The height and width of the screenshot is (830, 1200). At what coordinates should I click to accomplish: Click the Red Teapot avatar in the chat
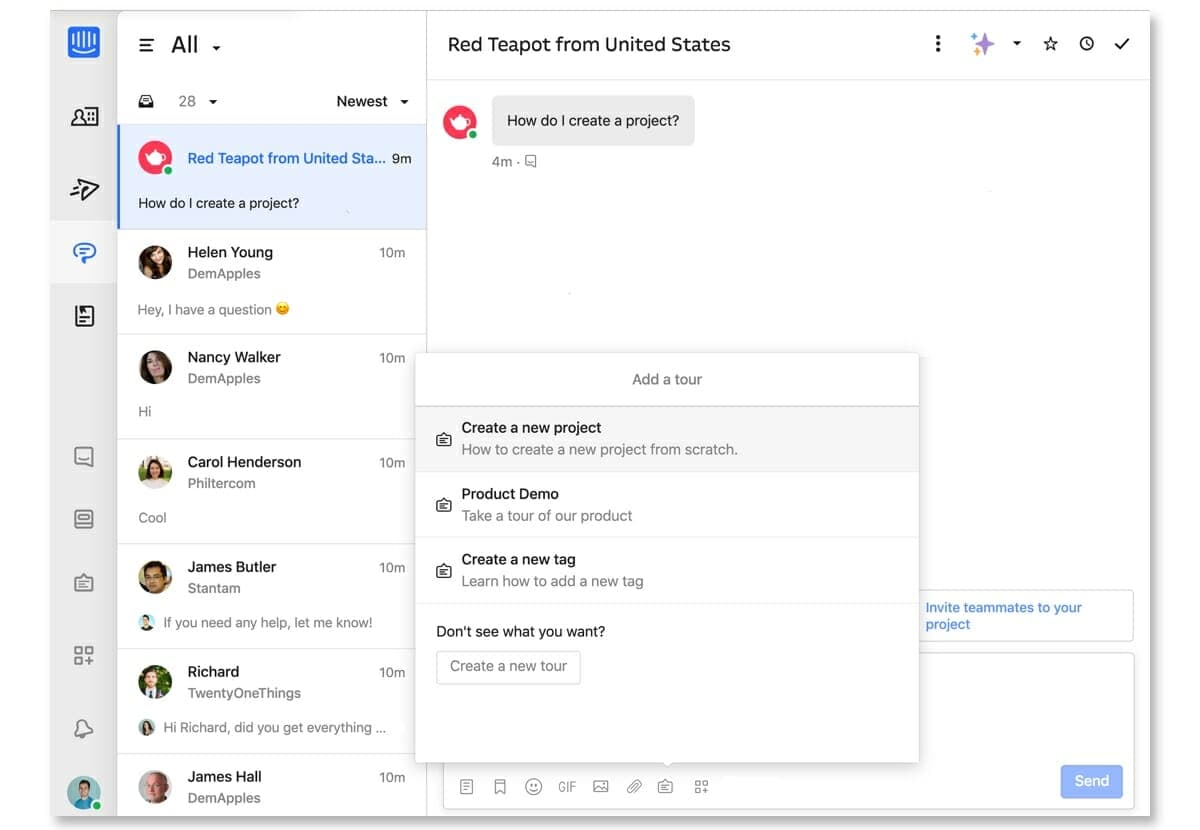(x=459, y=122)
